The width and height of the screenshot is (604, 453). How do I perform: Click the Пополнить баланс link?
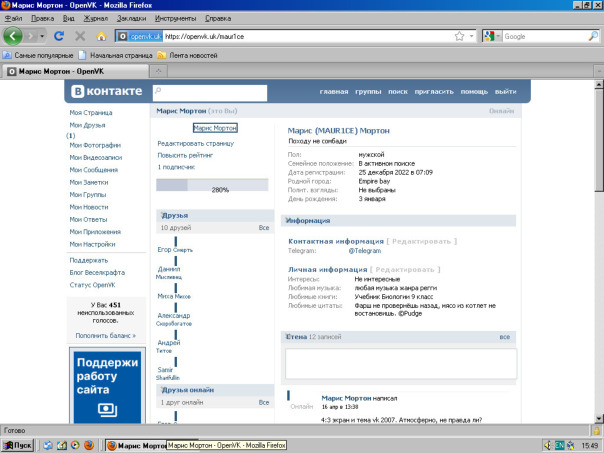[x=105, y=335]
